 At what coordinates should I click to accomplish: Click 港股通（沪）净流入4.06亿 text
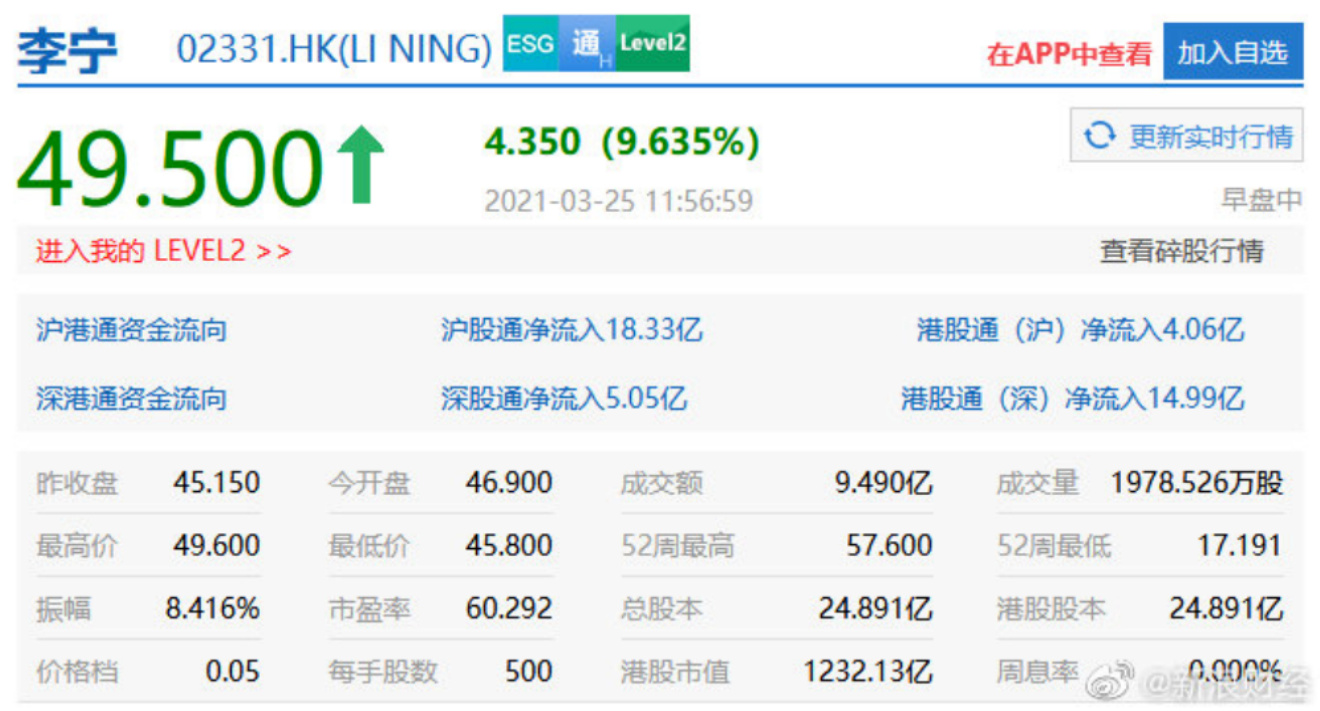[1081, 329]
